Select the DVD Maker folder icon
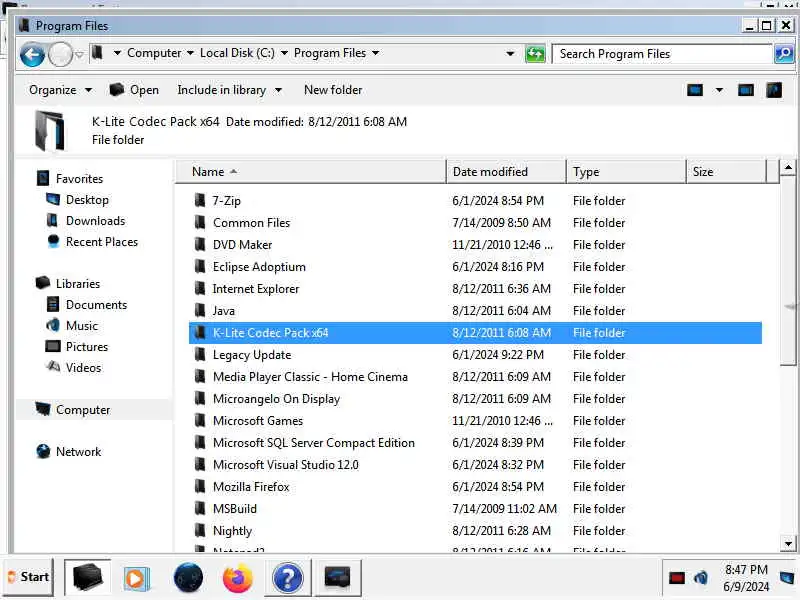 click(x=200, y=244)
